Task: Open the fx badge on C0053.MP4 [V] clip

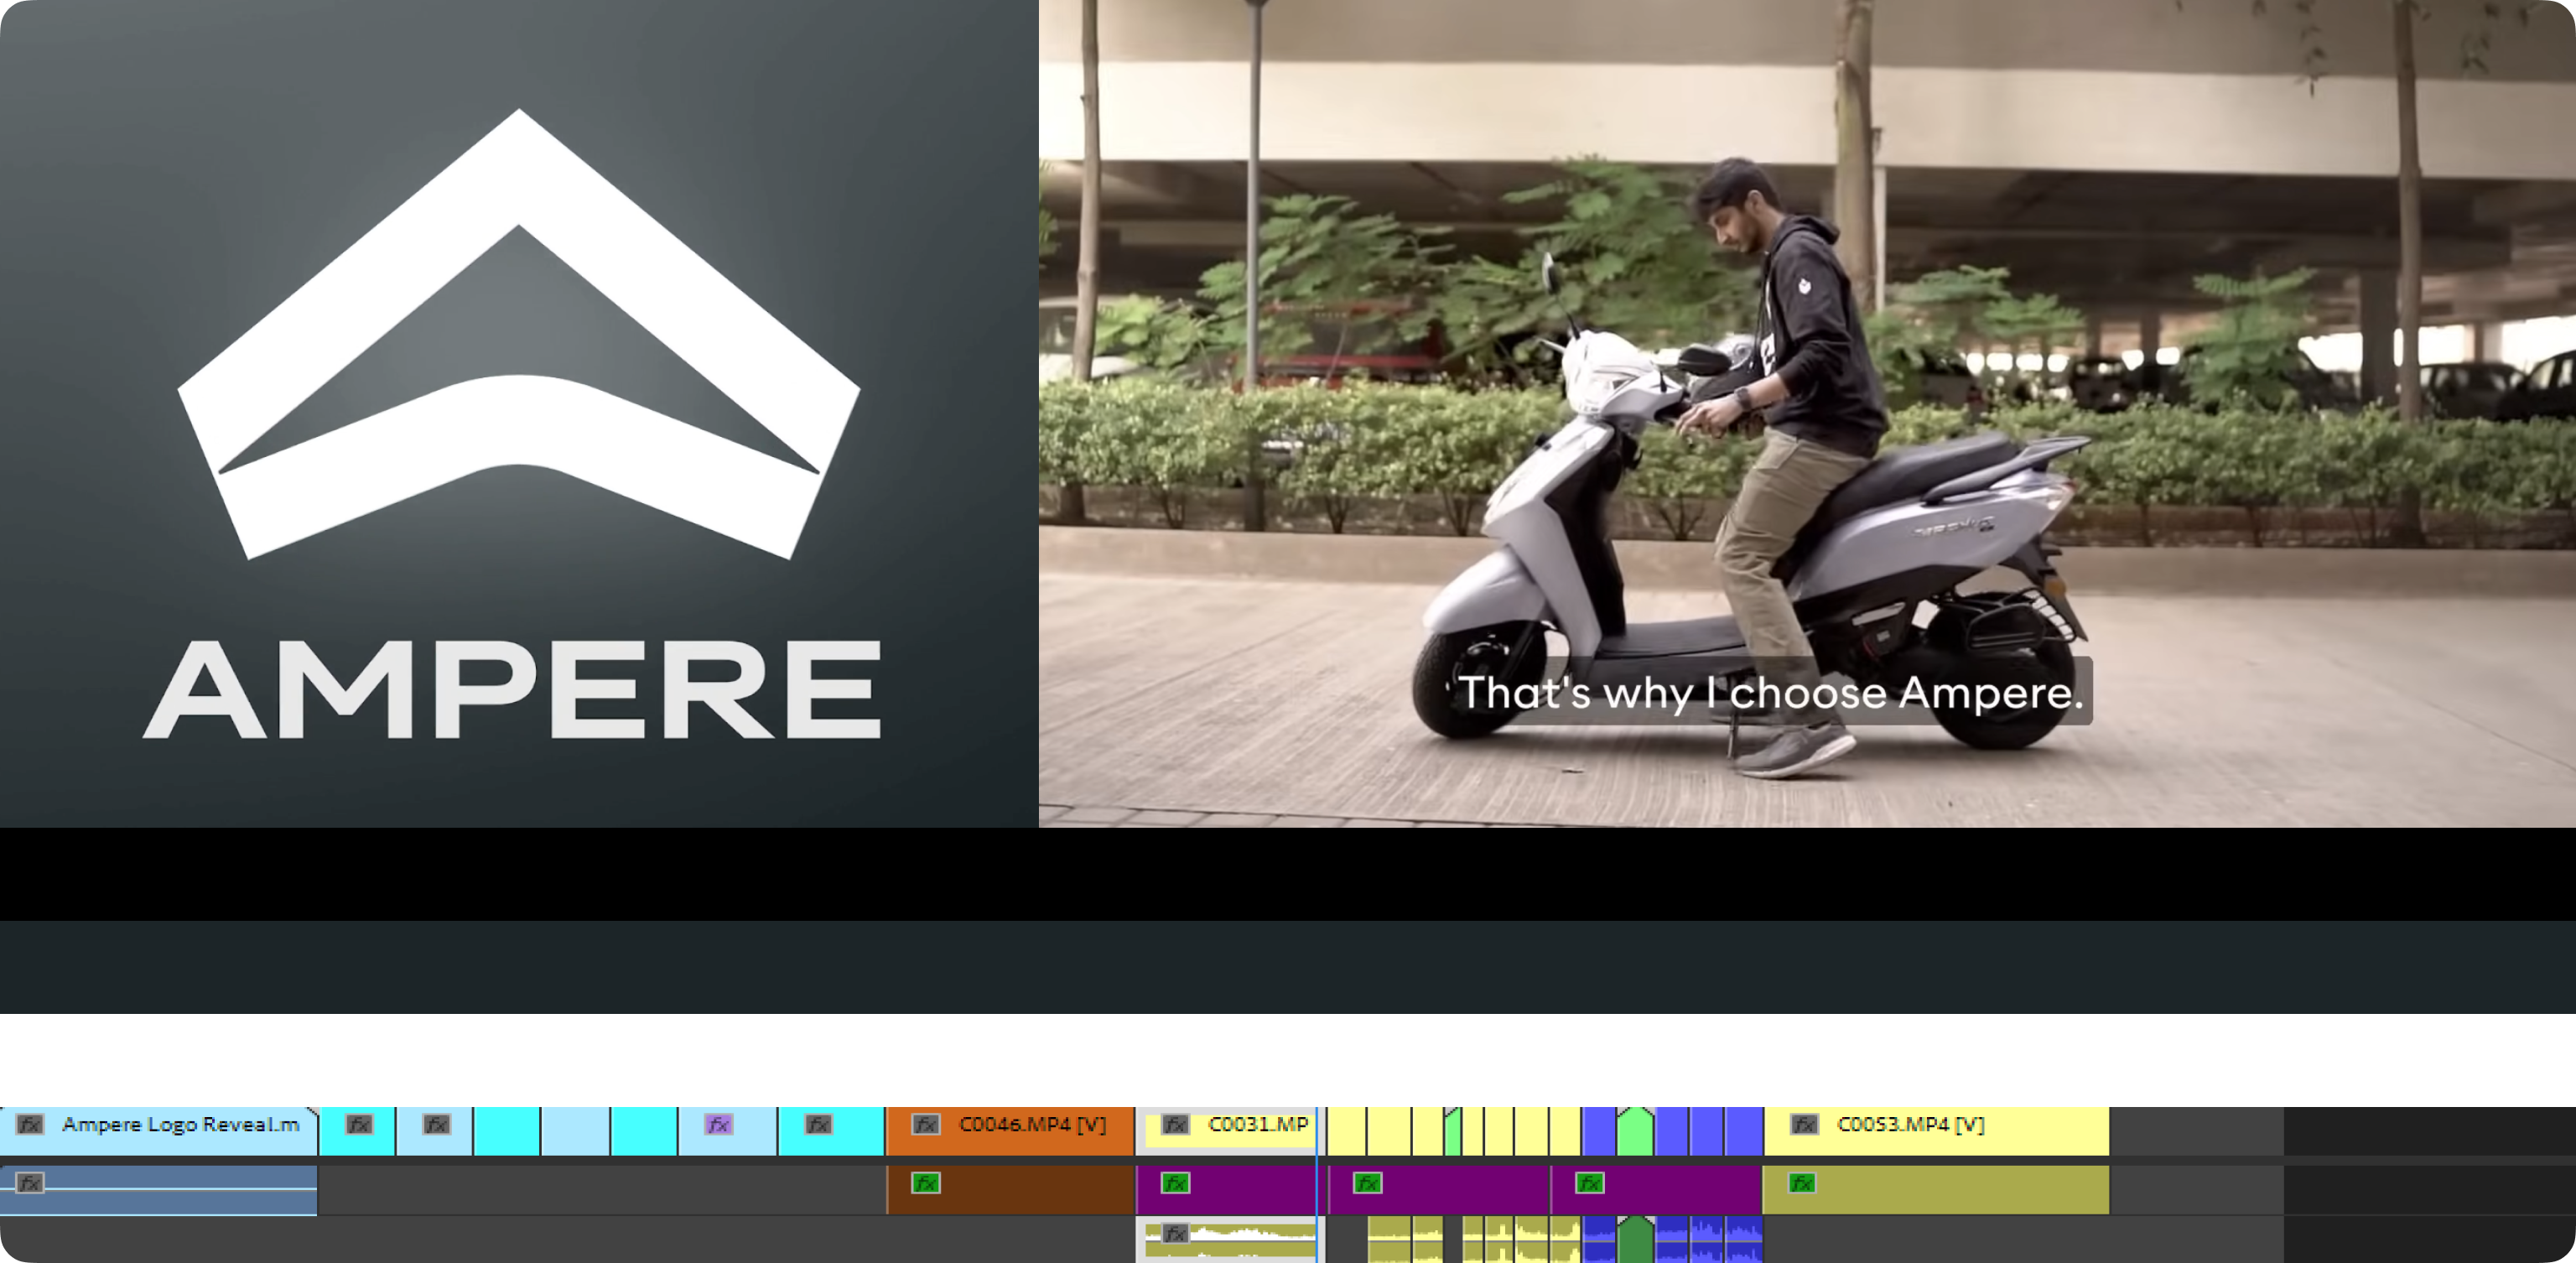Action: [1804, 1124]
